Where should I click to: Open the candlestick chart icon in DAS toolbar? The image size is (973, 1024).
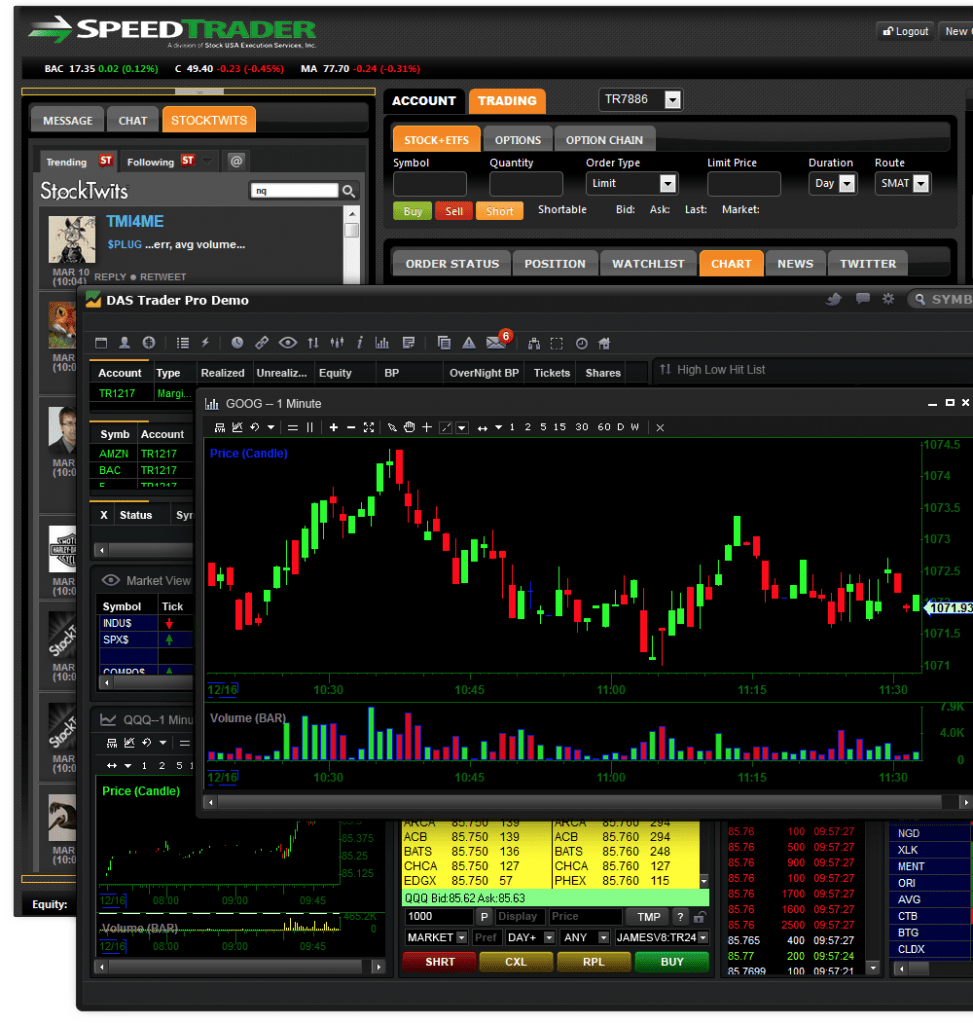click(337, 343)
